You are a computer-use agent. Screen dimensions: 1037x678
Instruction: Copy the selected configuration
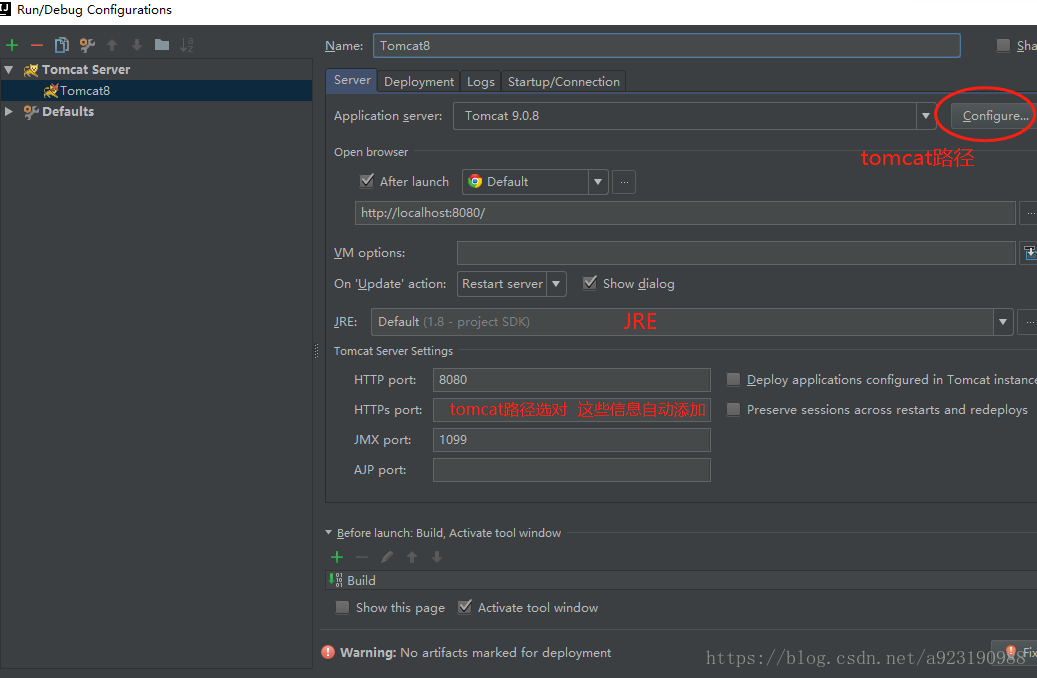[x=62, y=45]
